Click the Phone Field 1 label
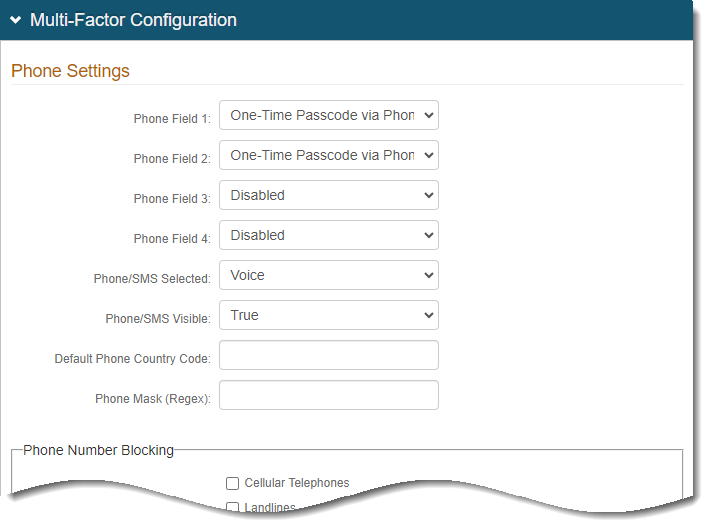 [x=172, y=119]
